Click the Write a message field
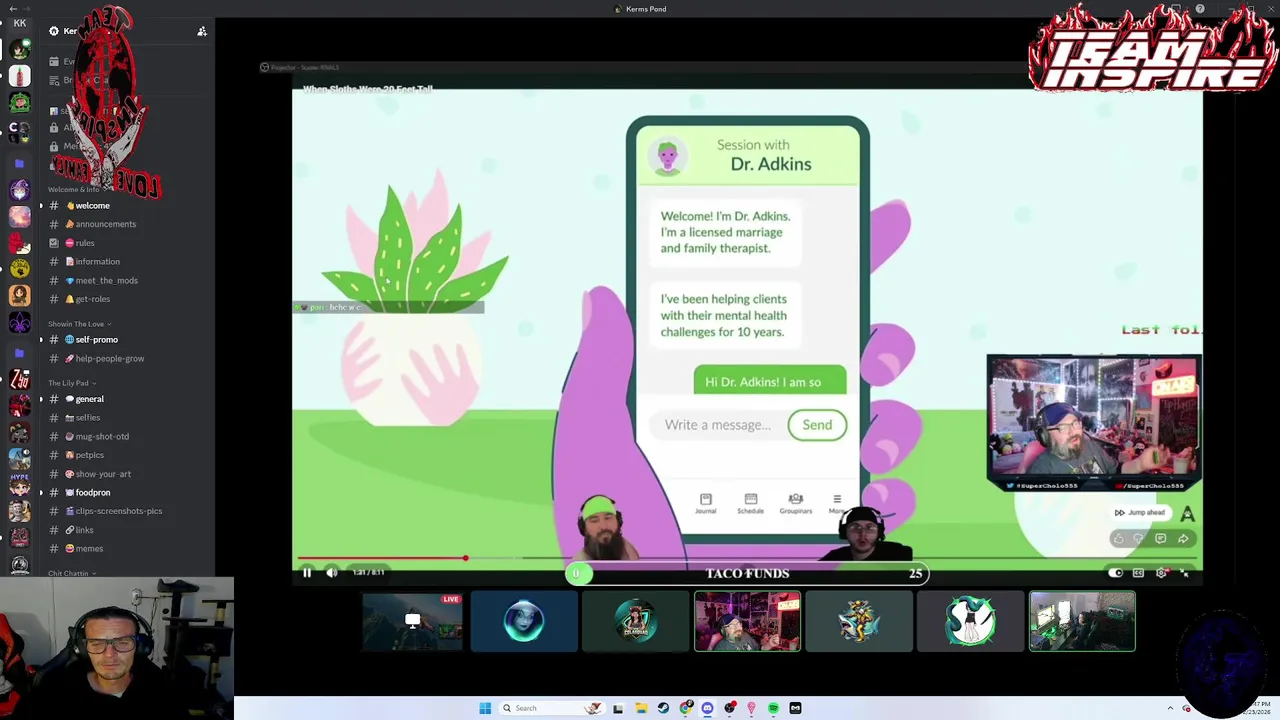The image size is (1280, 720). pyautogui.click(x=718, y=425)
